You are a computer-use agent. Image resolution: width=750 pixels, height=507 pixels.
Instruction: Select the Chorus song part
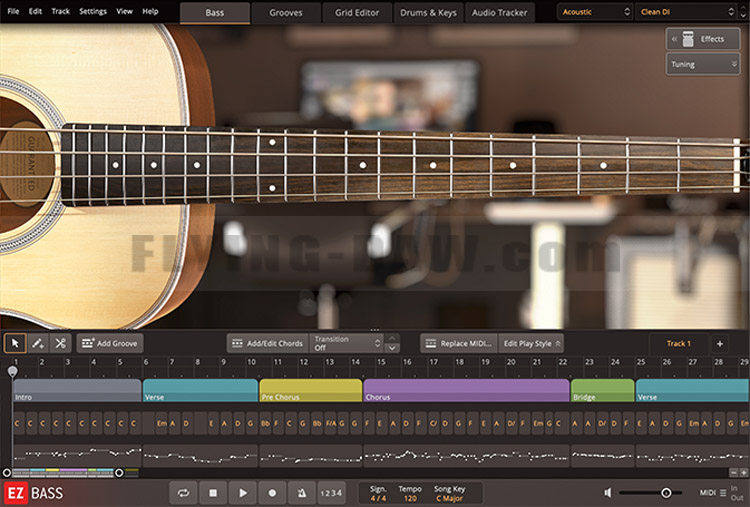tap(466, 390)
